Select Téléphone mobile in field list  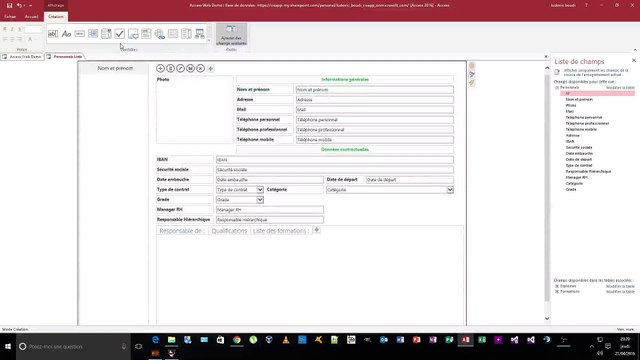(x=581, y=129)
